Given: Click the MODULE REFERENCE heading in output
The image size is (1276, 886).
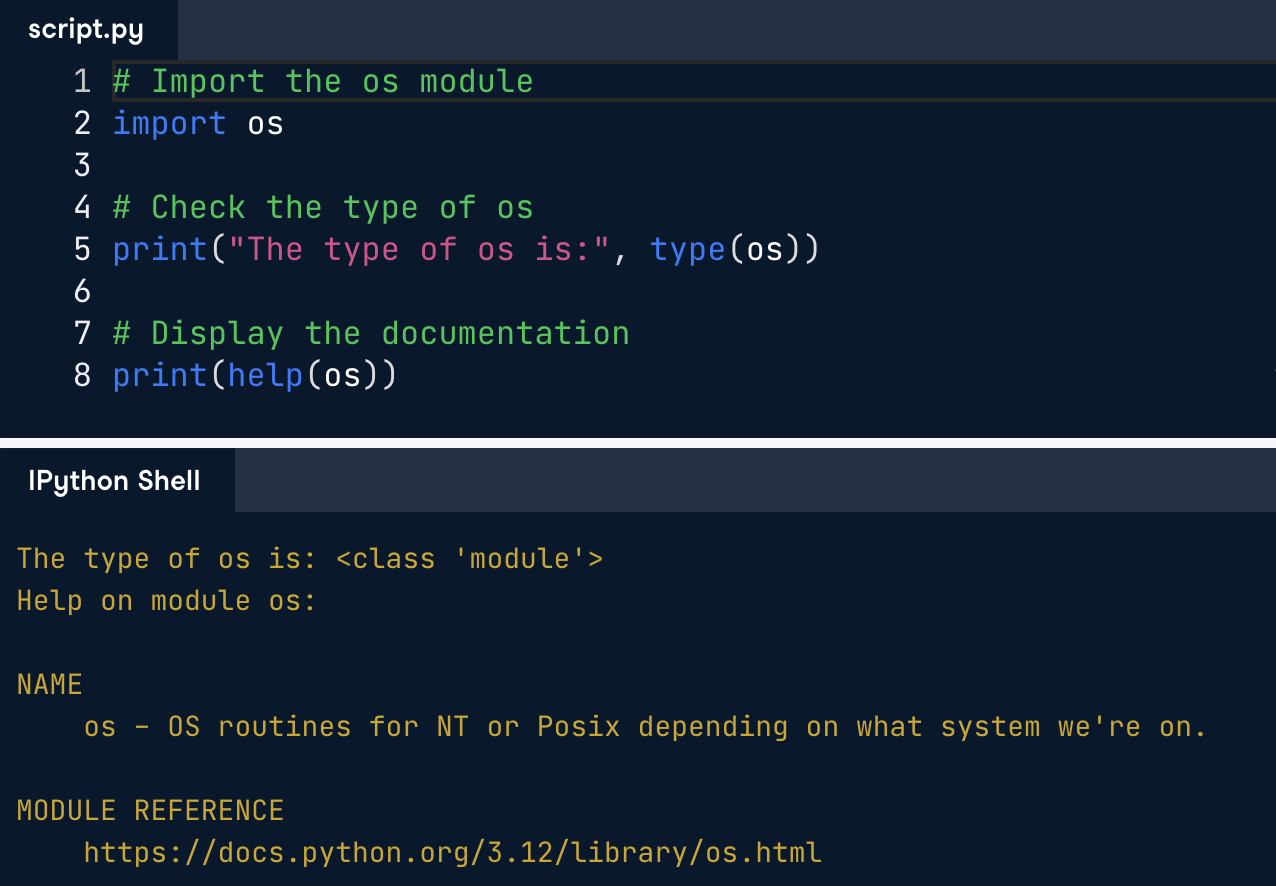Looking at the screenshot, I should 150,810.
